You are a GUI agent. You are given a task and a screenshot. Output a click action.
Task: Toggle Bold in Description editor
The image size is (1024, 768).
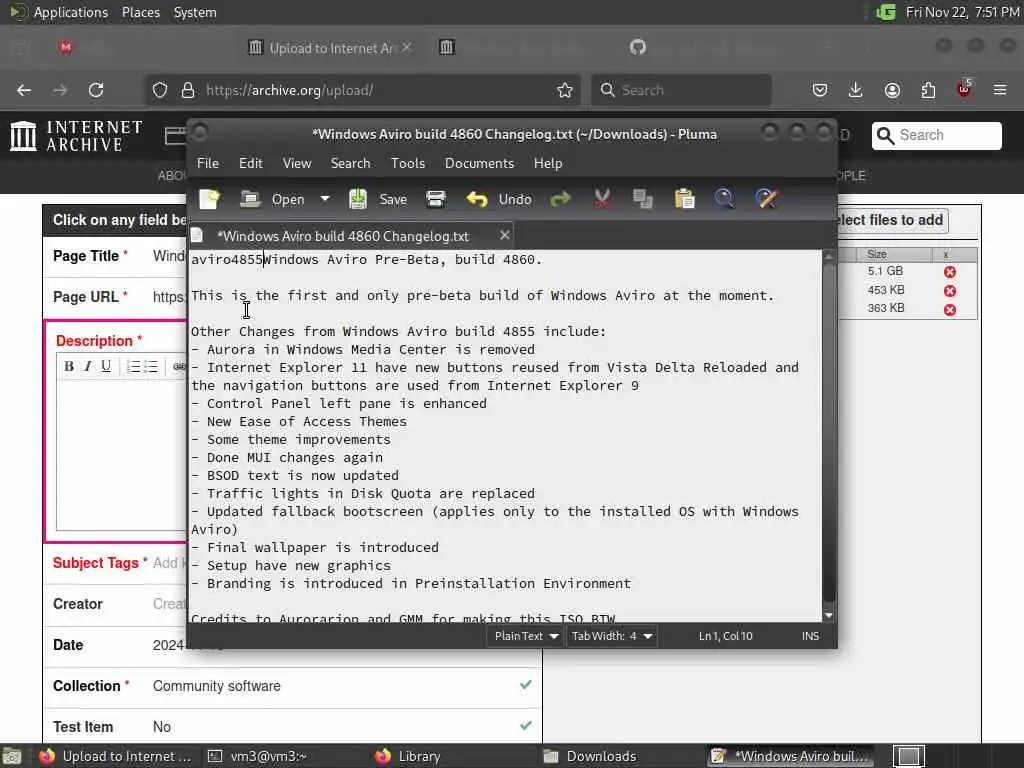69,366
